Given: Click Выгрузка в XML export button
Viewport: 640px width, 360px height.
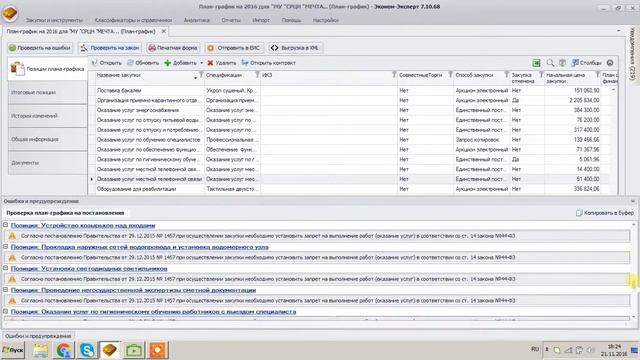Looking at the screenshot, I should point(295,48).
